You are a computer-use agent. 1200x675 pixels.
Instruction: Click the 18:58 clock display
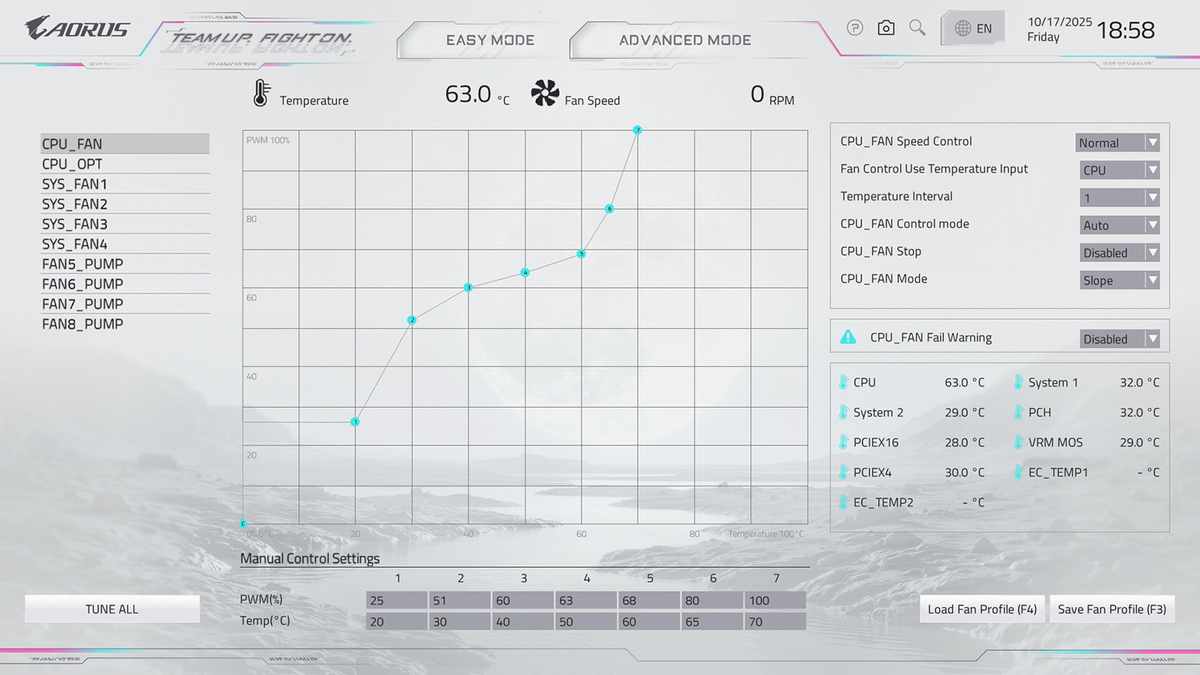[x=1126, y=30]
